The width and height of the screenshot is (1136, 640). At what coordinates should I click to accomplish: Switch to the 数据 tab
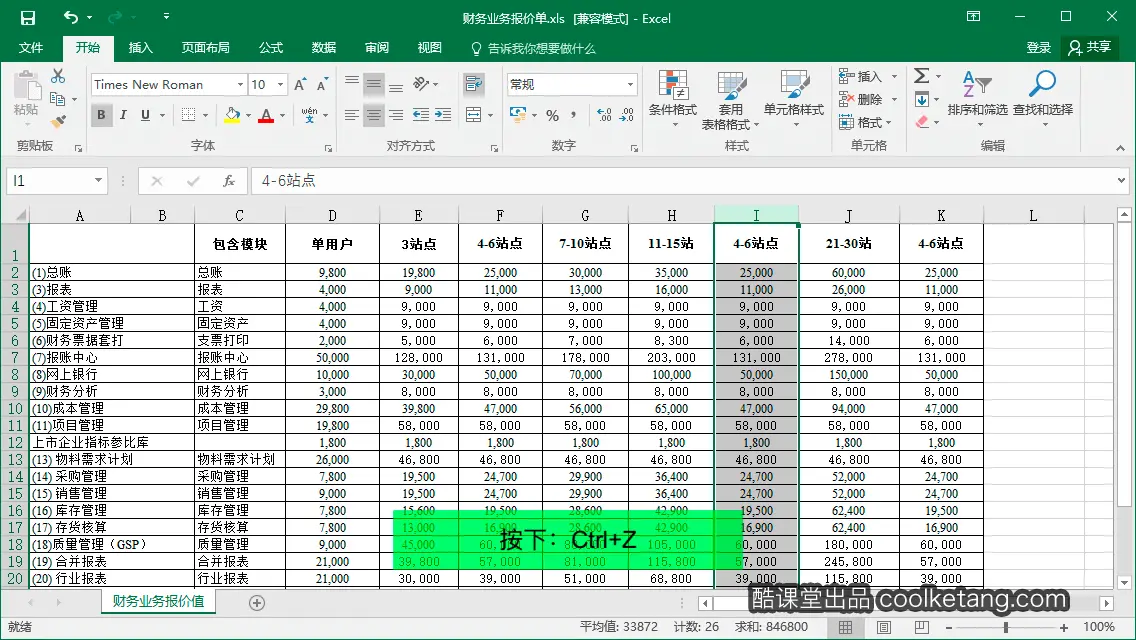324,48
